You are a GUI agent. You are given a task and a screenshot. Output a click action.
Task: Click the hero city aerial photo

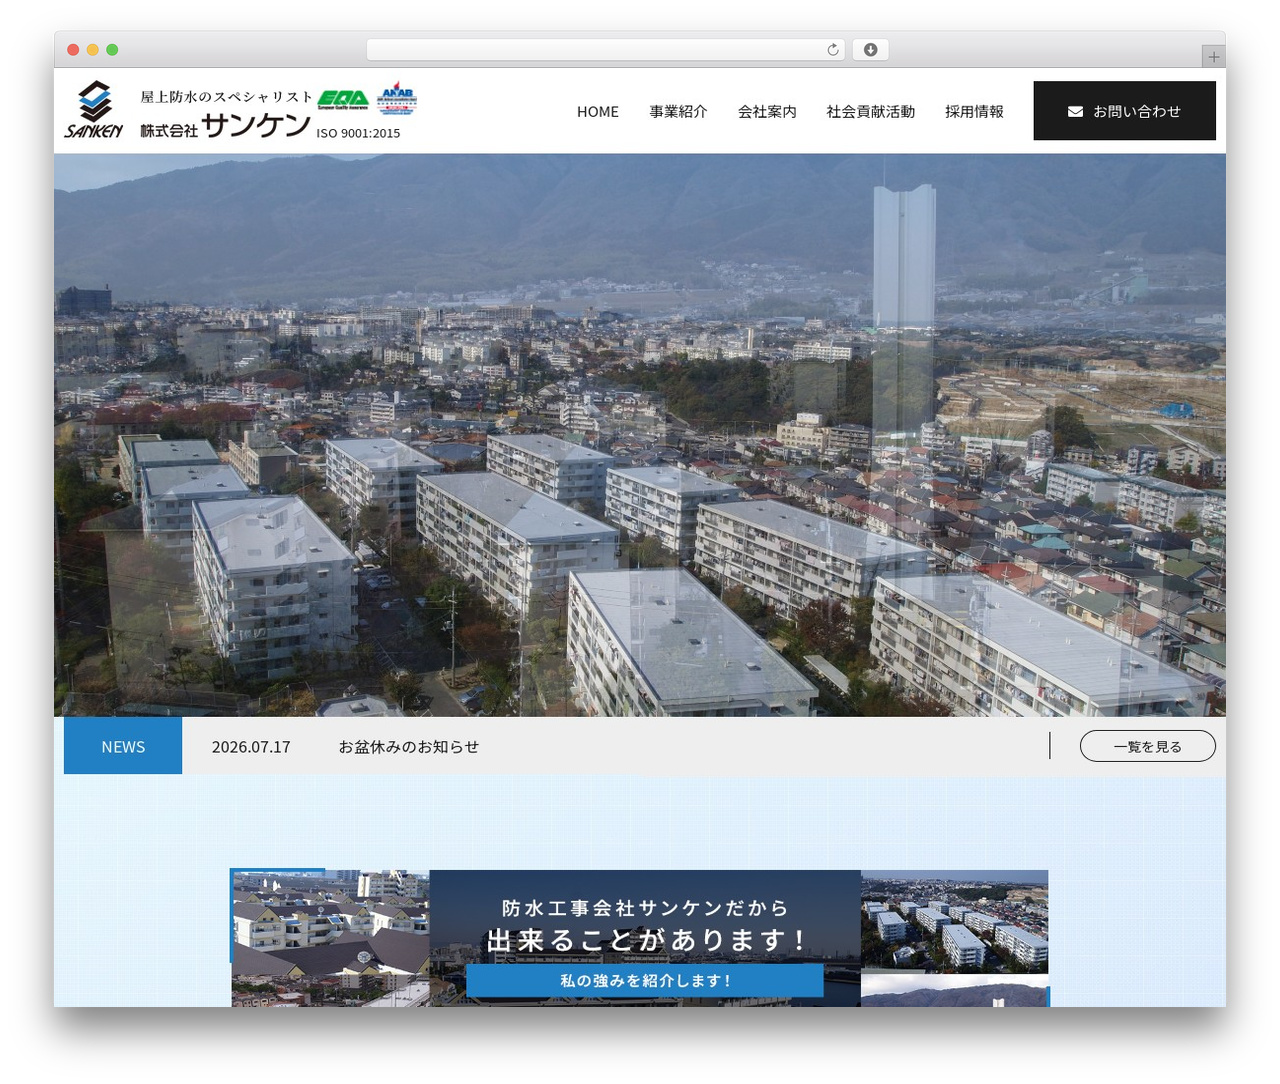(640, 435)
